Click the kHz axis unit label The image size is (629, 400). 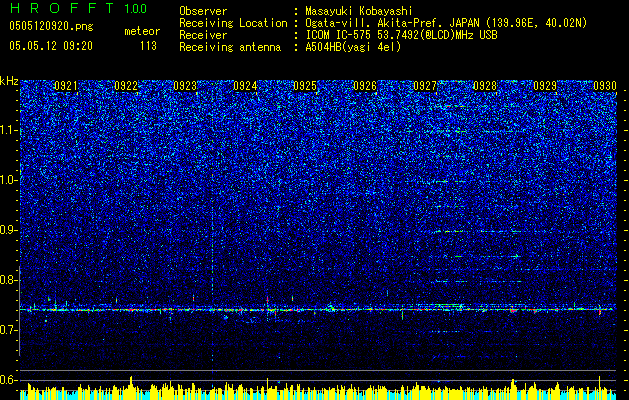click(9, 81)
